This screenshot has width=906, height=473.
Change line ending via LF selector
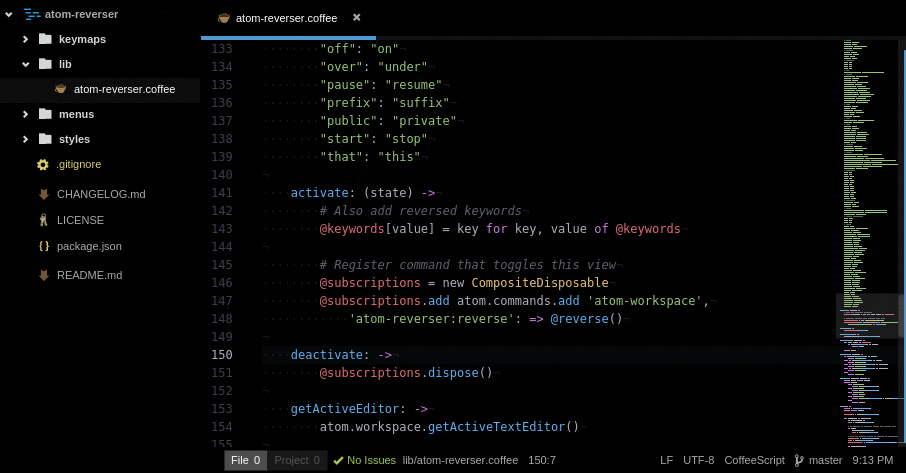[x=667, y=460]
